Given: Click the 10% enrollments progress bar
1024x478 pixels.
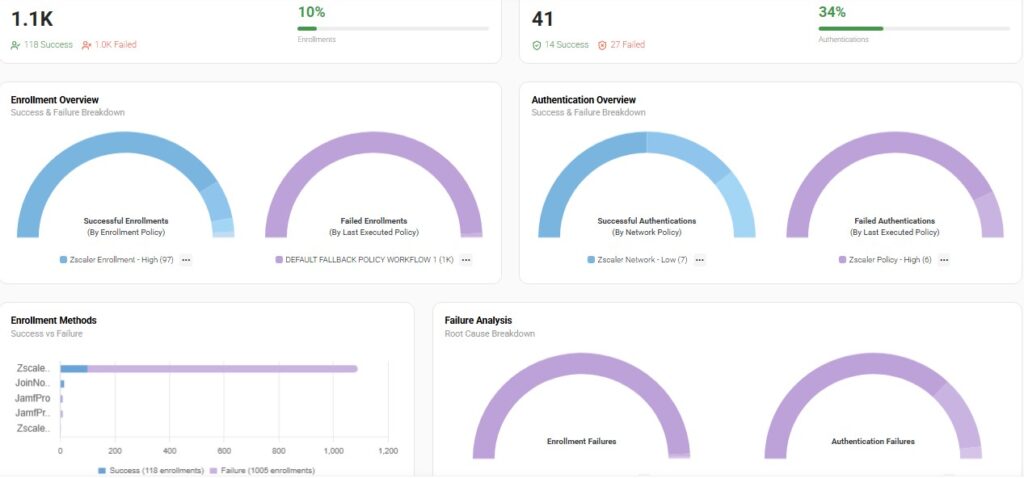Looking at the screenshot, I should (392, 28).
